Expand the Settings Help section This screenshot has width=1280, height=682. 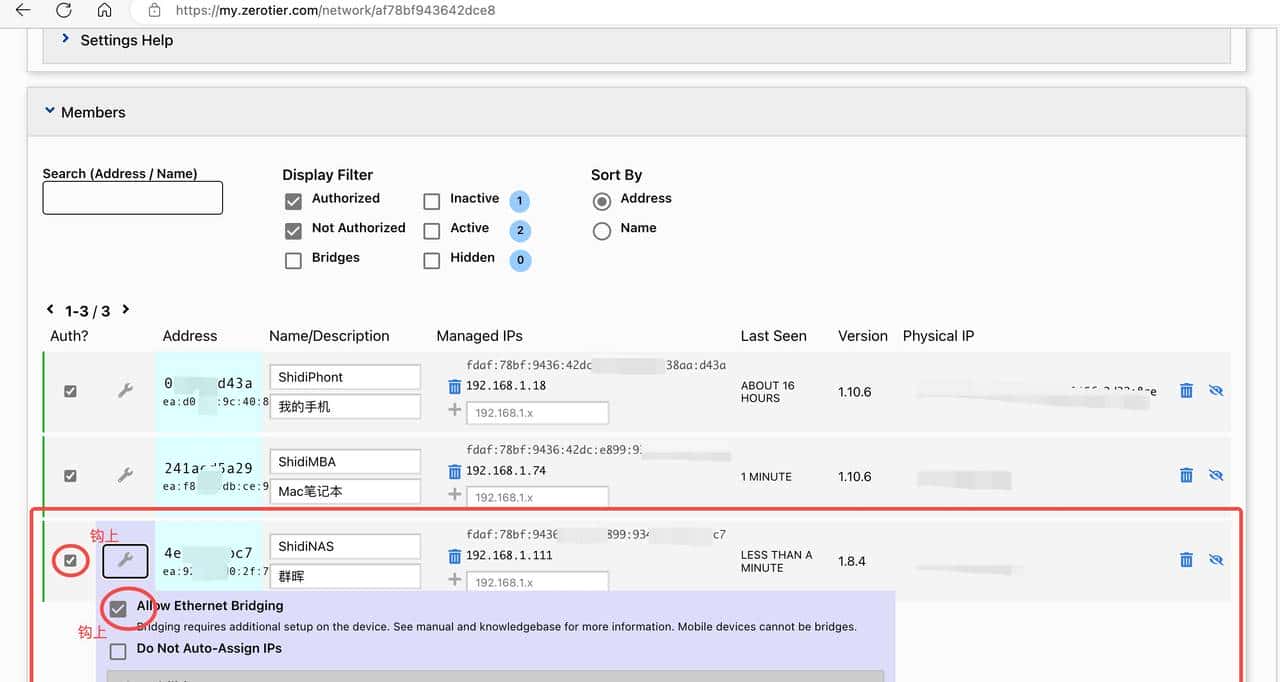[x=66, y=39]
